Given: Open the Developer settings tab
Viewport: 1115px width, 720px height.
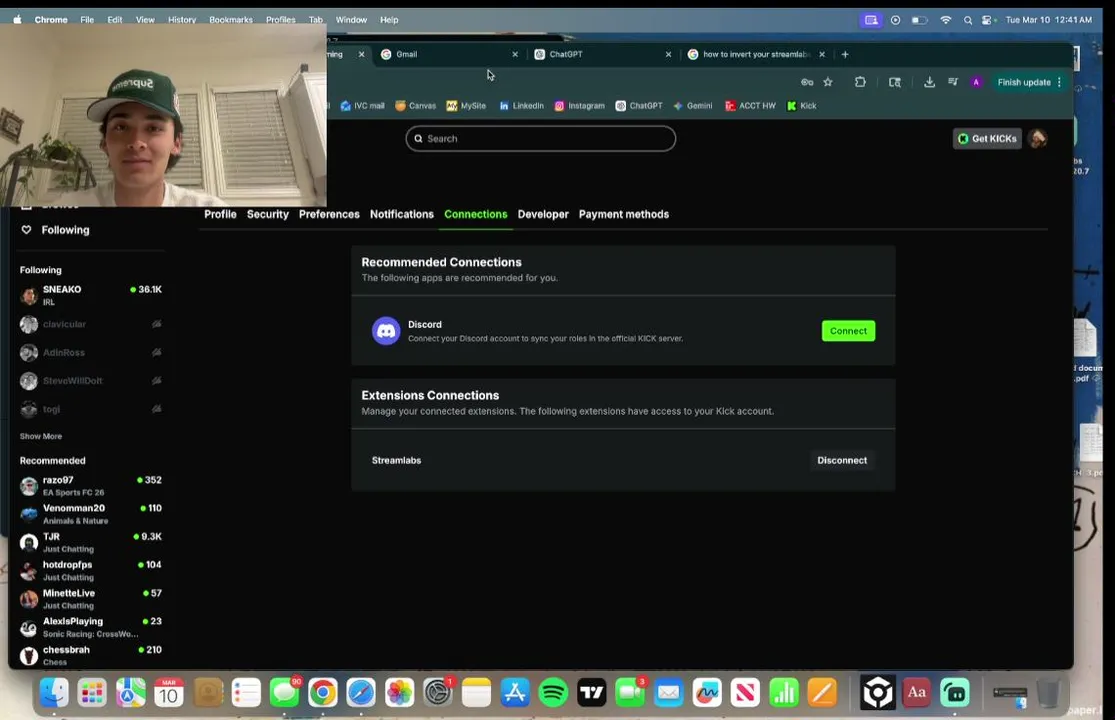Looking at the screenshot, I should (543, 214).
